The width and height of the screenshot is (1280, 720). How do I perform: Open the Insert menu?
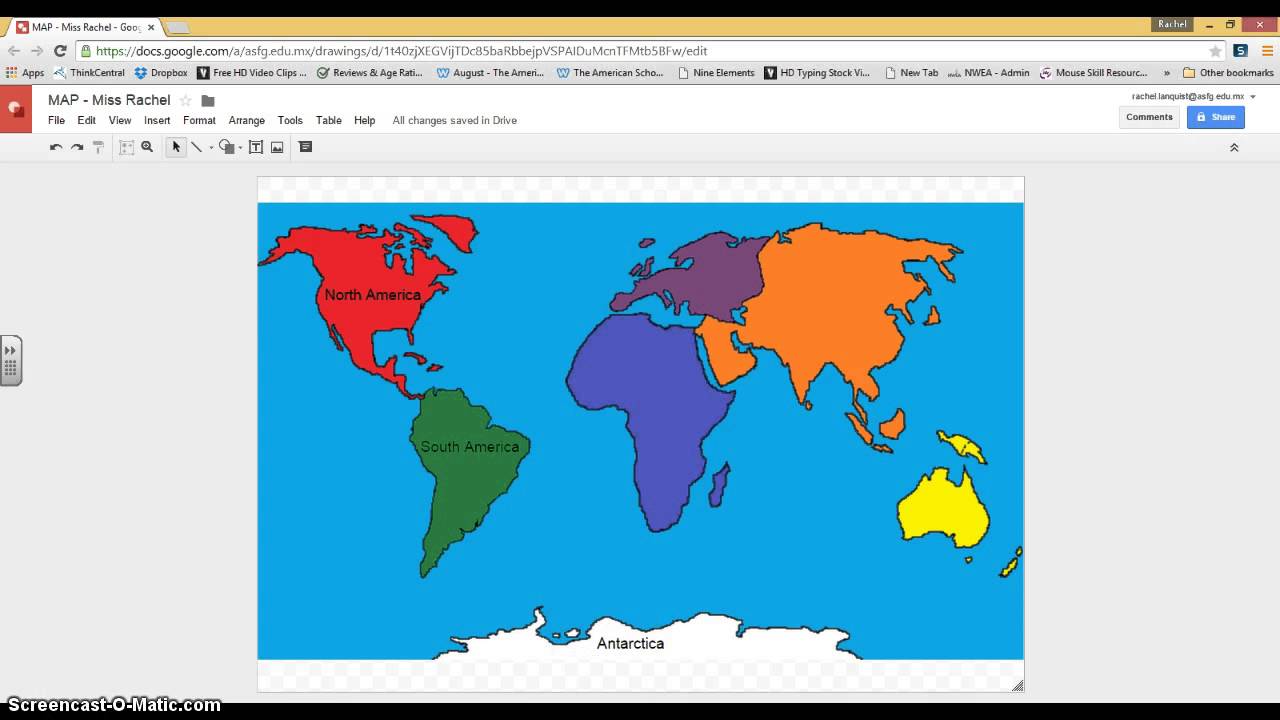click(157, 120)
